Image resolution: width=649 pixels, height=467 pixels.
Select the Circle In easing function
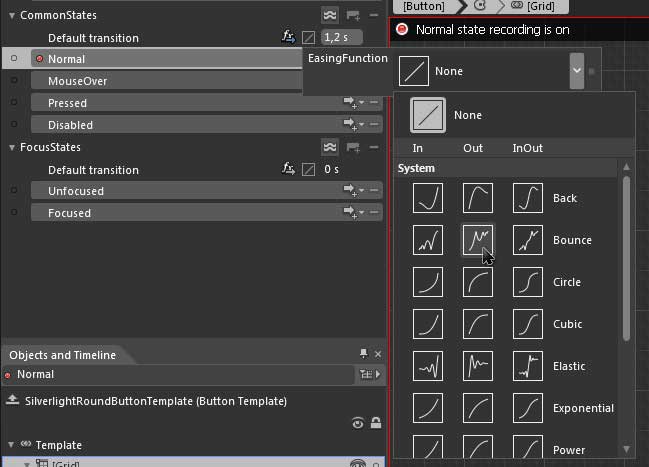point(428,282)
